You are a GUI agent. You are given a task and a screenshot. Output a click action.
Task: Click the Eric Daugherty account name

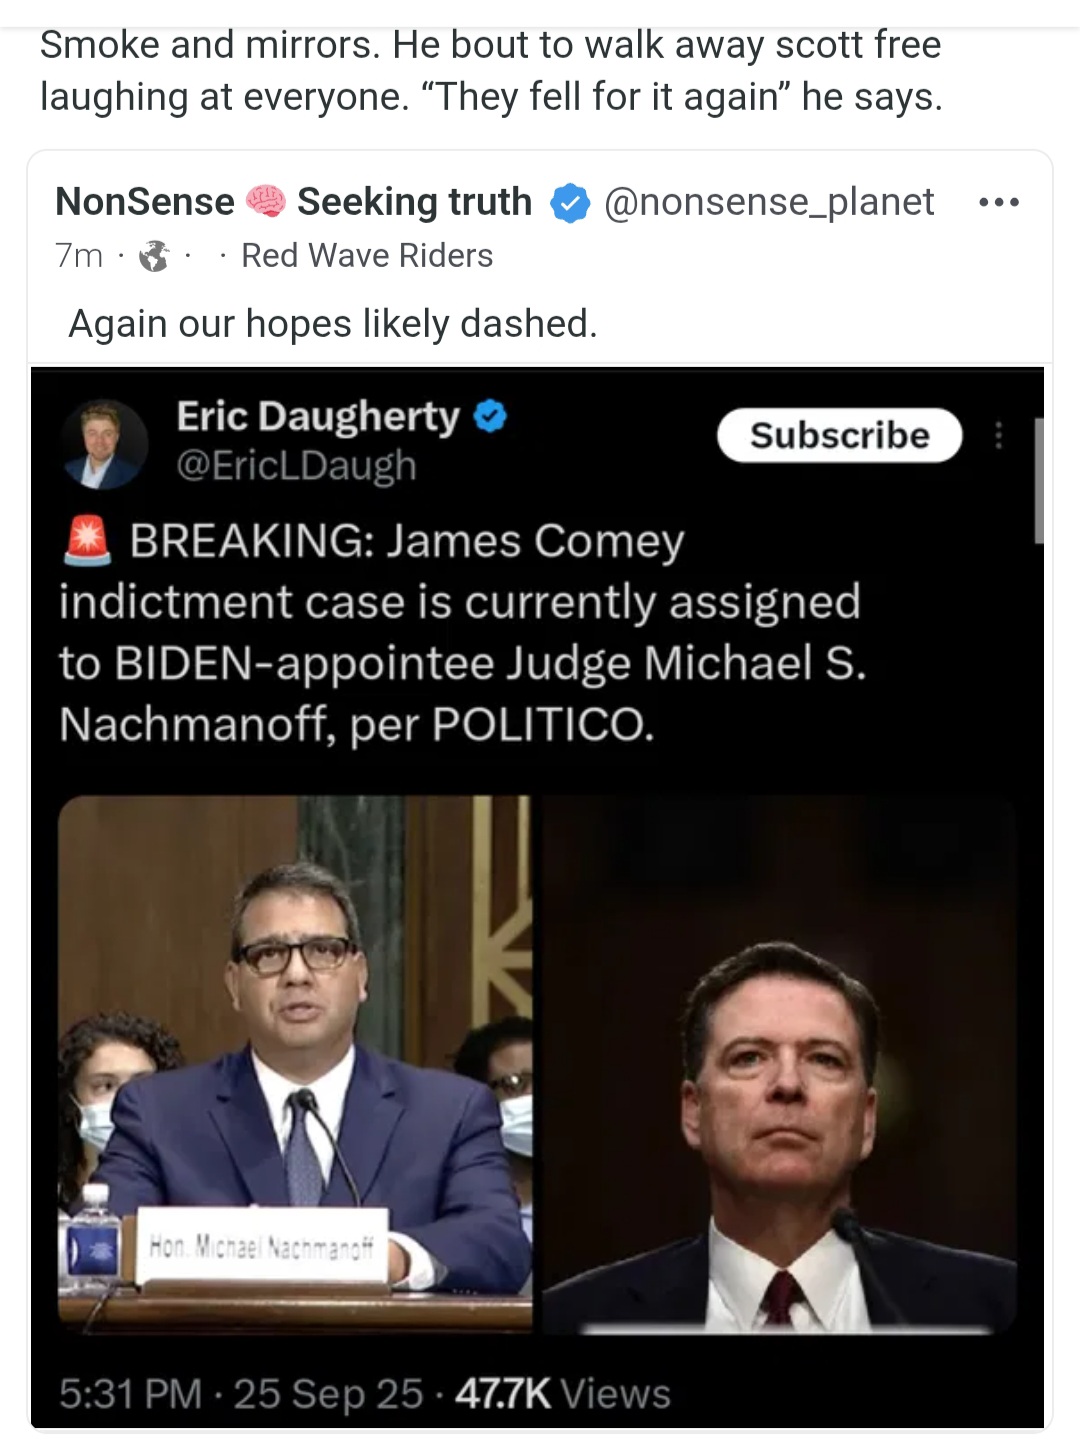(x=318, y=416)
